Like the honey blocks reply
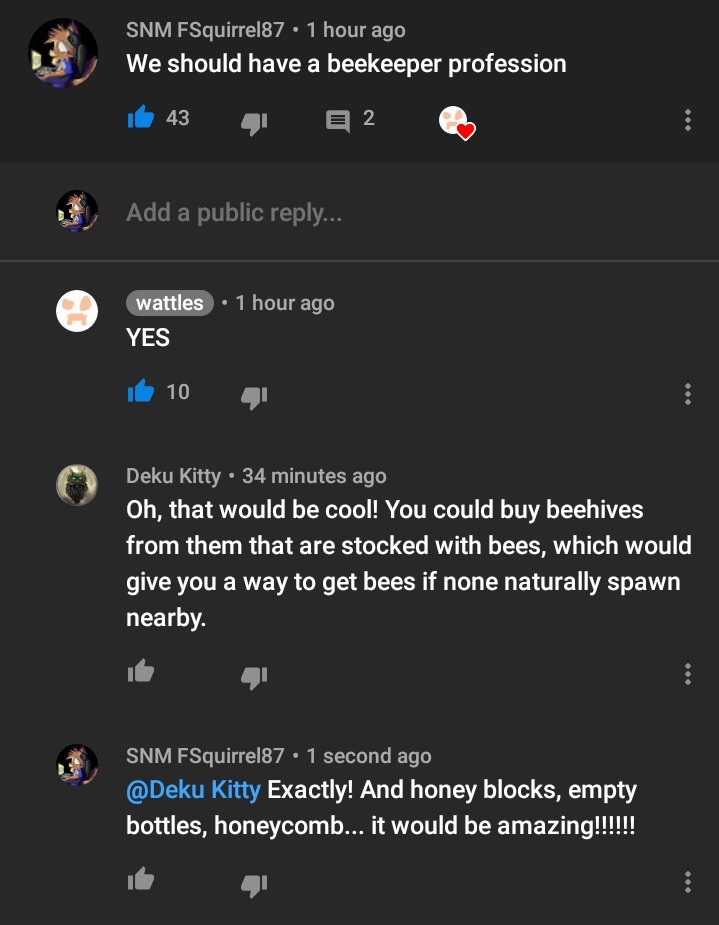This screenshot has height=925, width=719. pyautogui.click(x=141, y=879)
